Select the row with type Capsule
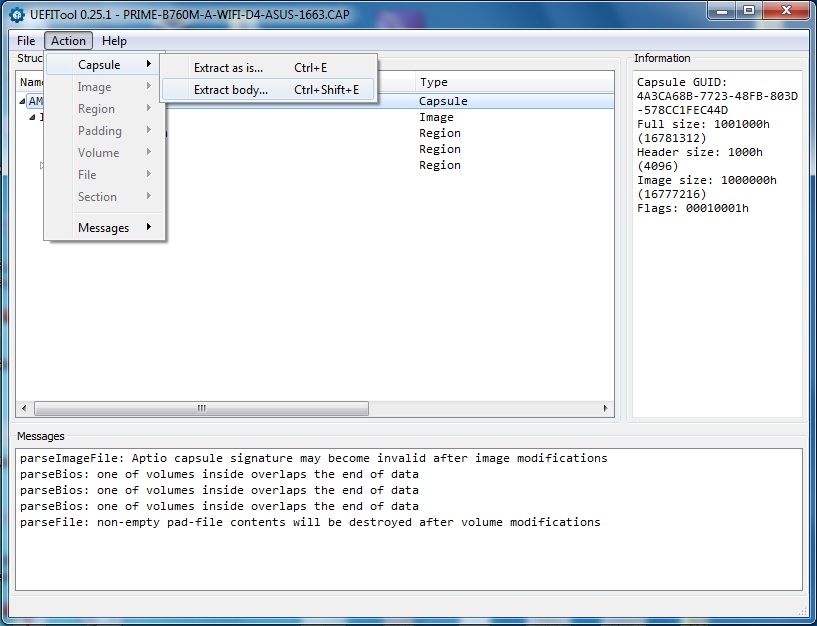 click(x=443, y=101)
